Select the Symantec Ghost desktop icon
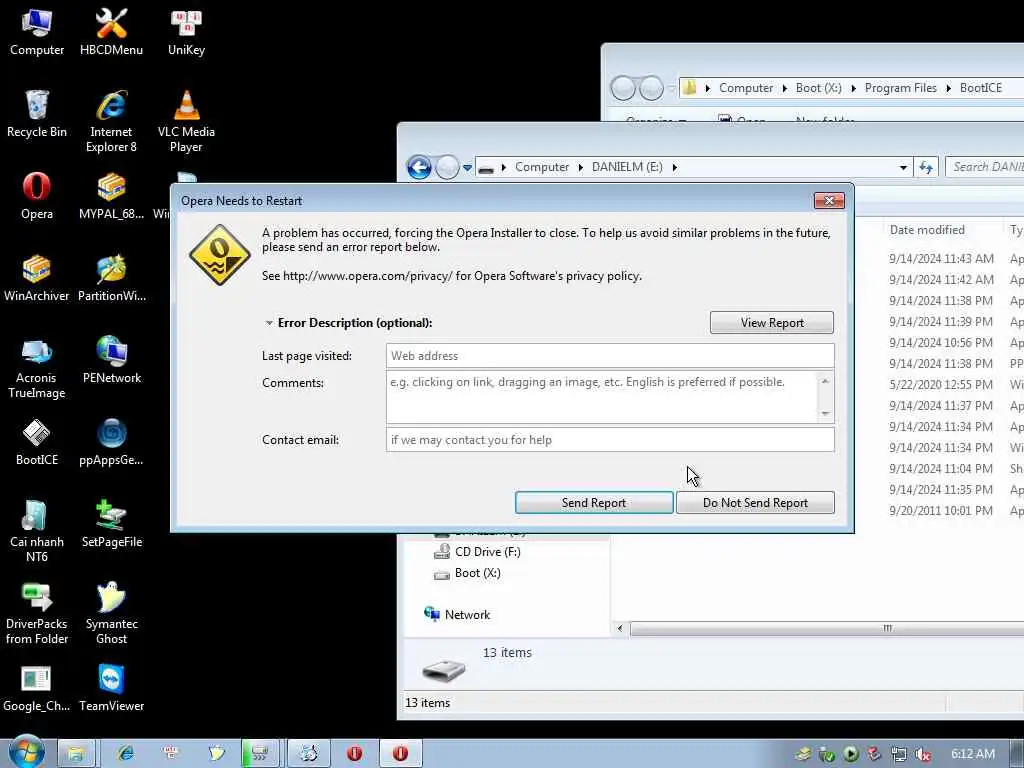The height and width of the screenshot is (768, 1024). (x=112, y=614)
